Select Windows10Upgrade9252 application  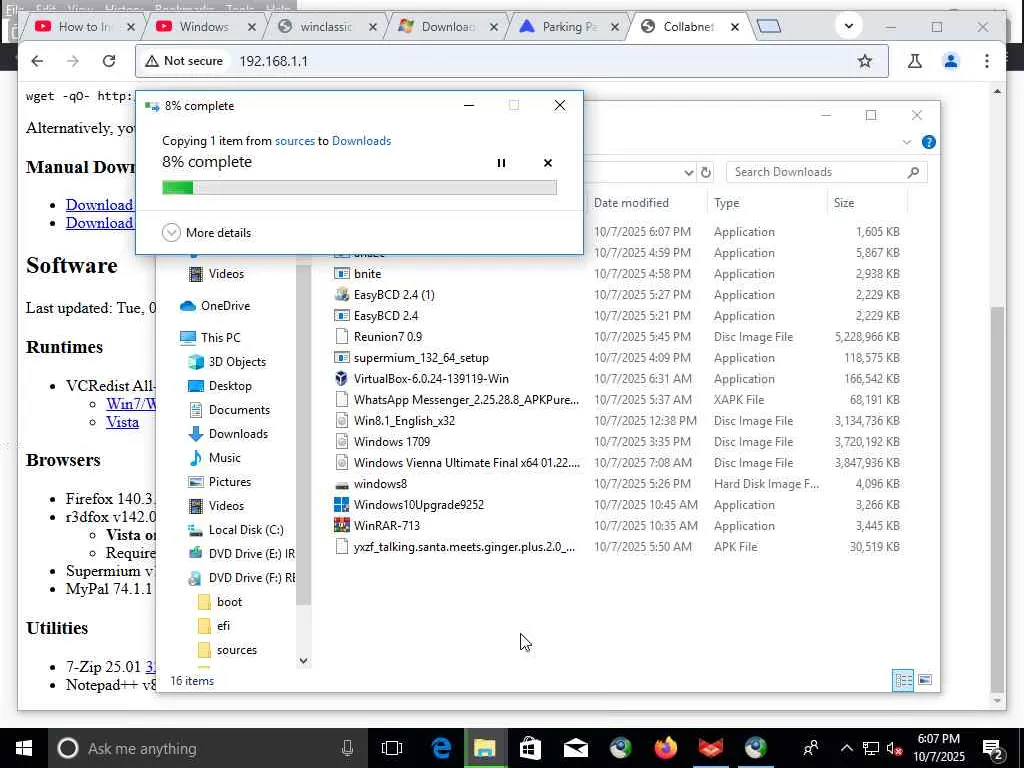418,505
